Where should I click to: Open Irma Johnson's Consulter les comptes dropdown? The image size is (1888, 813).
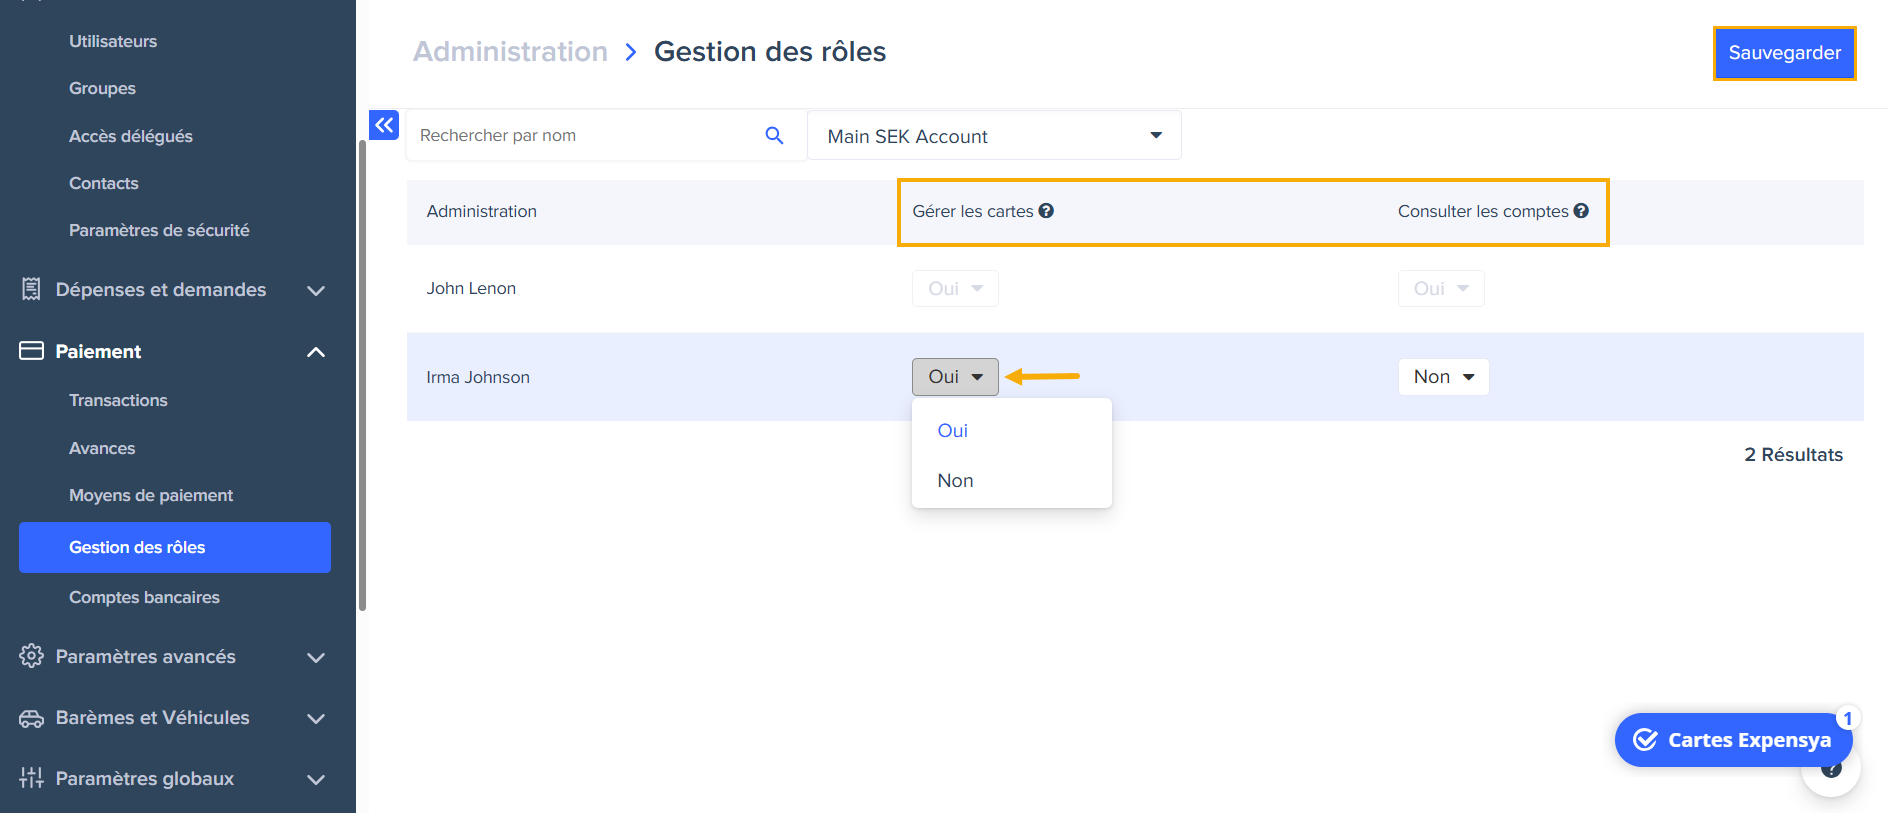click(x=1443, y=377)
